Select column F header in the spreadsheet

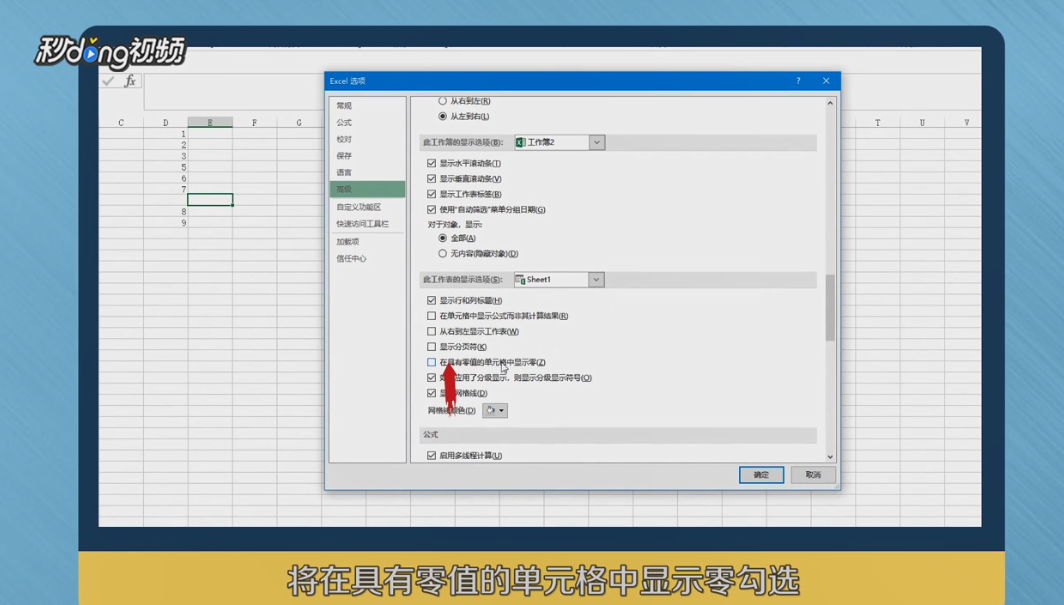[x=254, y=123]
